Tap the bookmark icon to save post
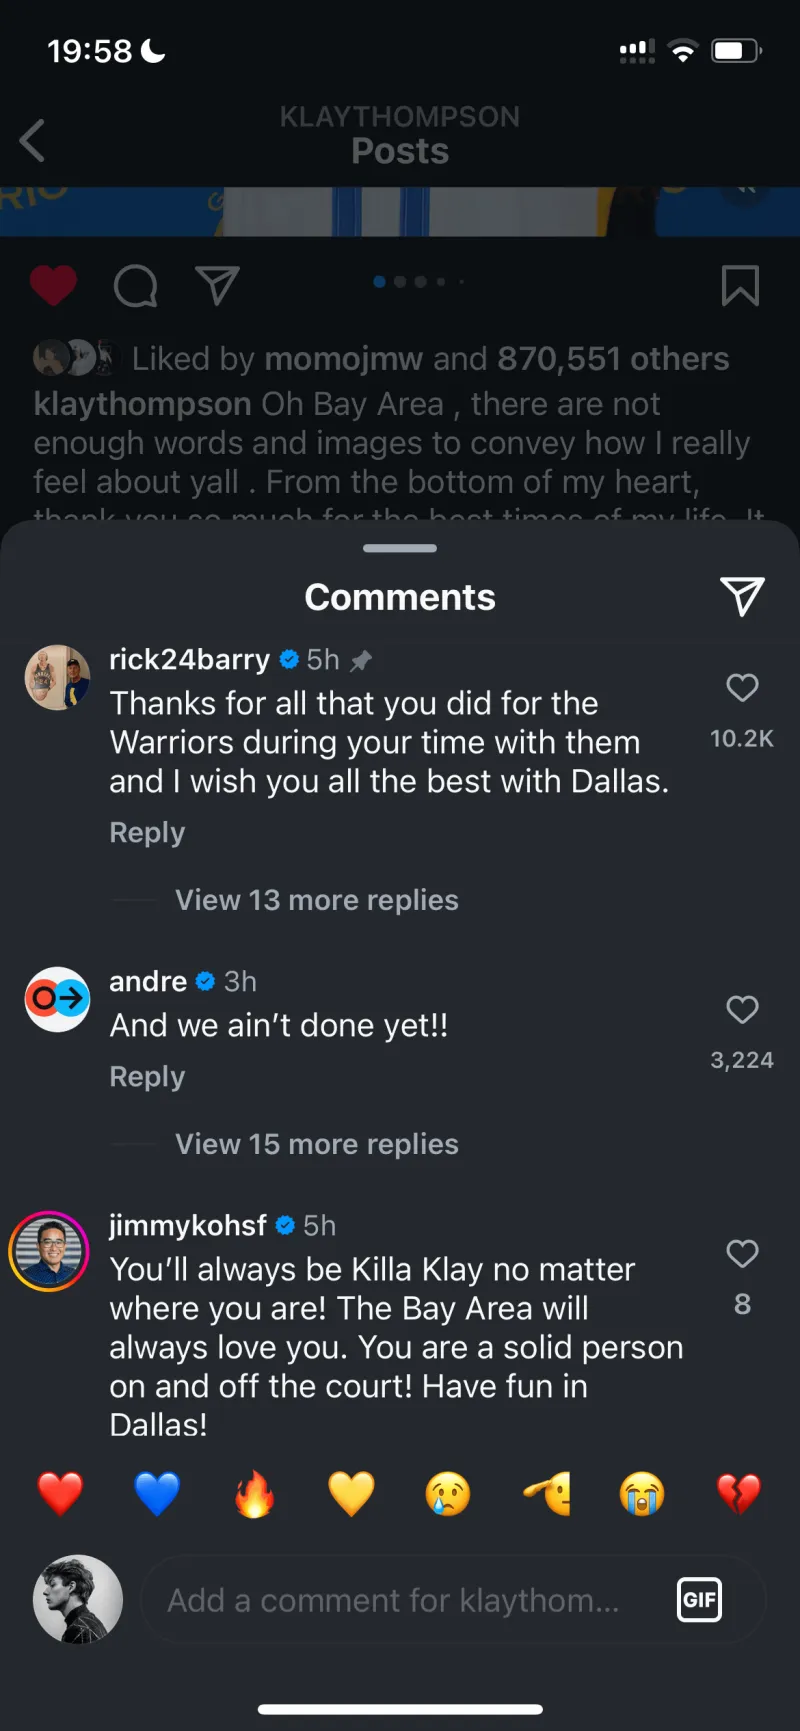 point(740,286)
